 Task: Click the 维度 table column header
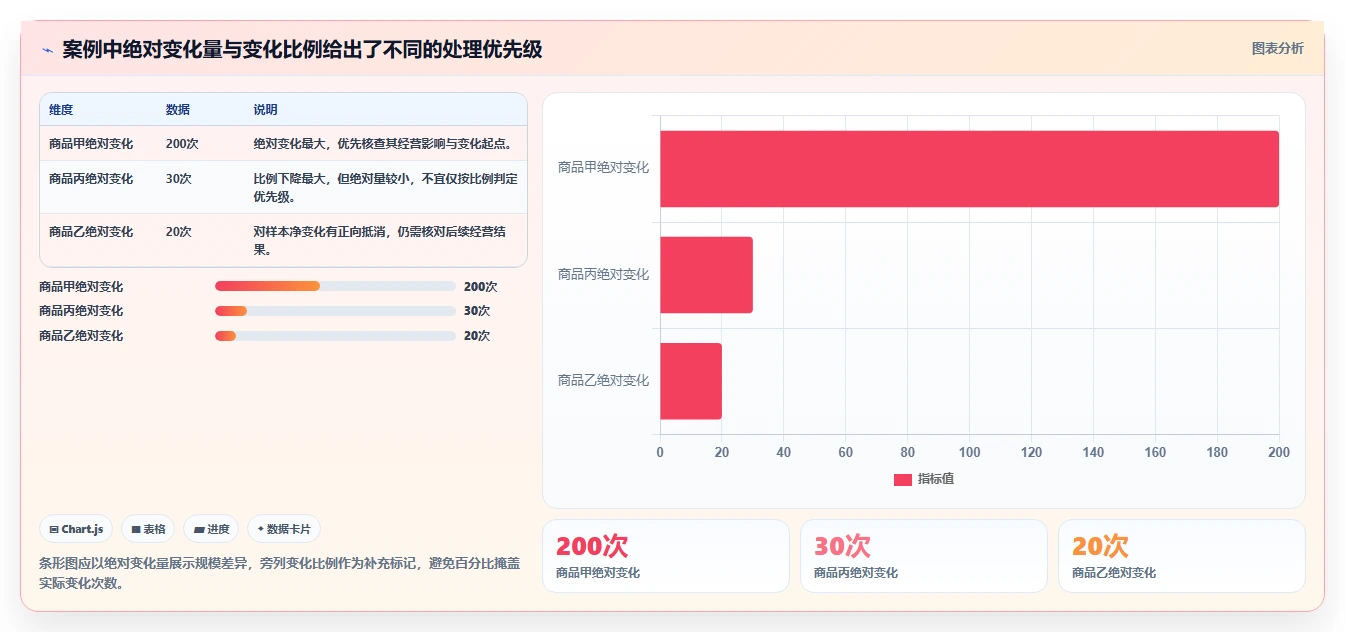coord(61,110)
